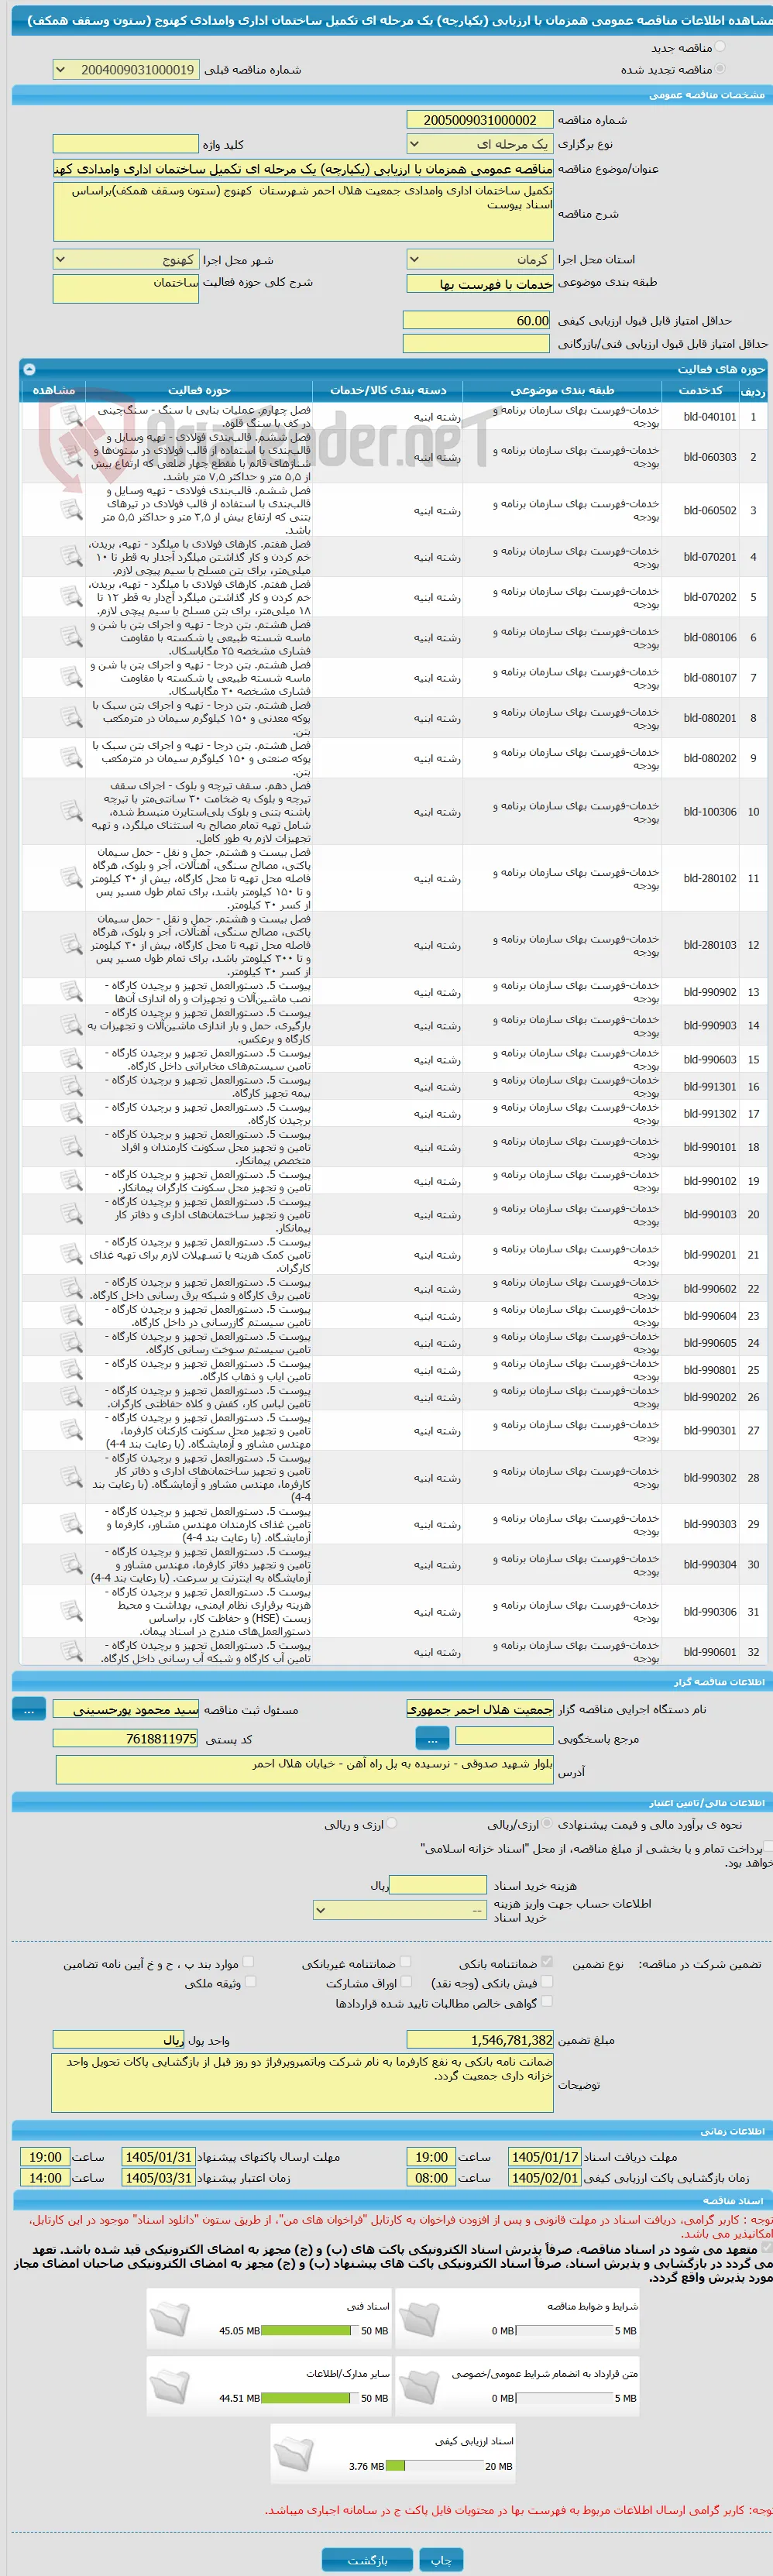
Task: Check the وثیقه ملکی checkbox
Action: 250,1981
